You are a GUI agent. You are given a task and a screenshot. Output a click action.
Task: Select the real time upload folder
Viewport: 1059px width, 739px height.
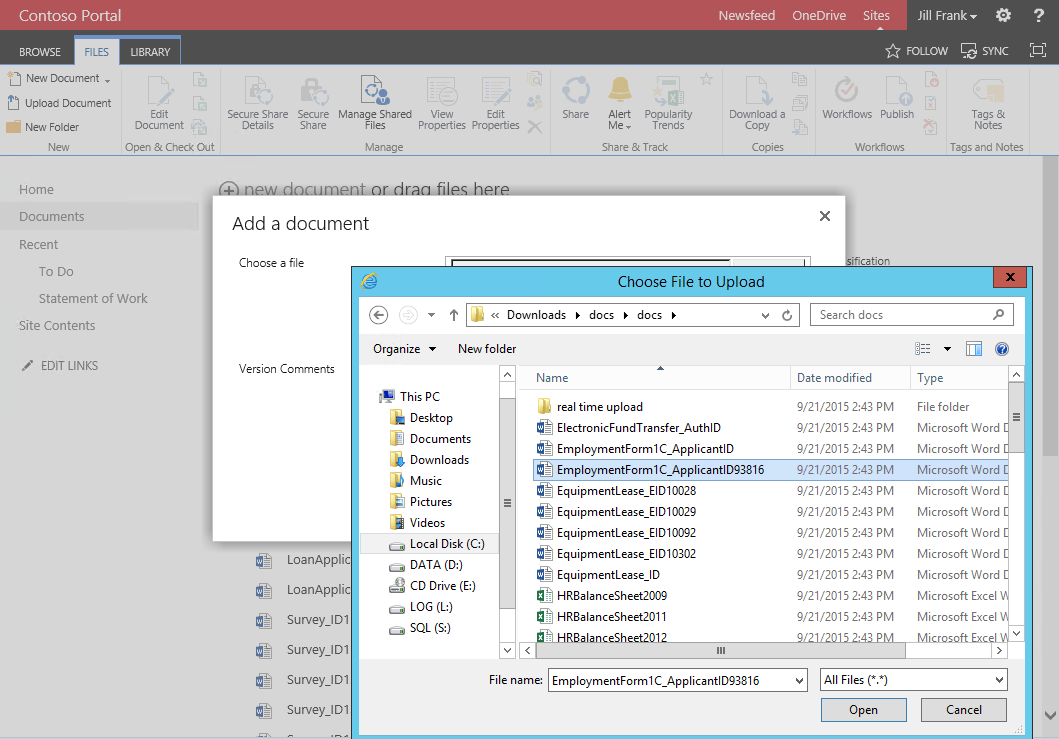pyautogui.click(x=590, y=407)
